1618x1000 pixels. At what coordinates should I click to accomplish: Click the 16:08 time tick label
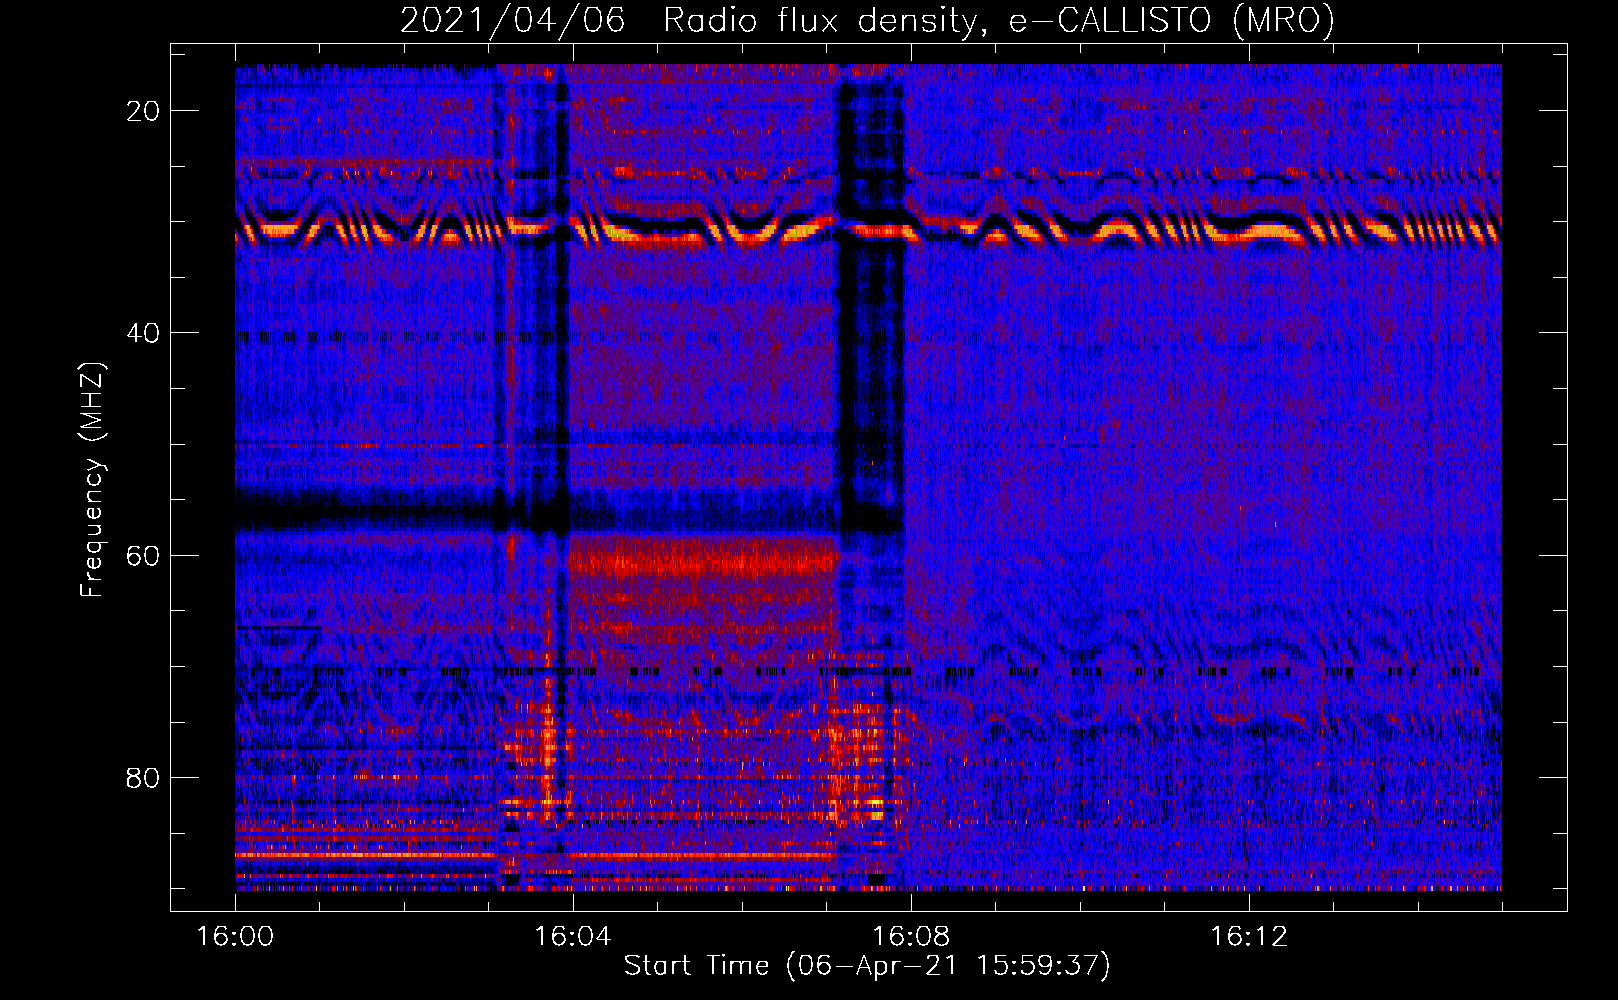(x=911, y=937)
